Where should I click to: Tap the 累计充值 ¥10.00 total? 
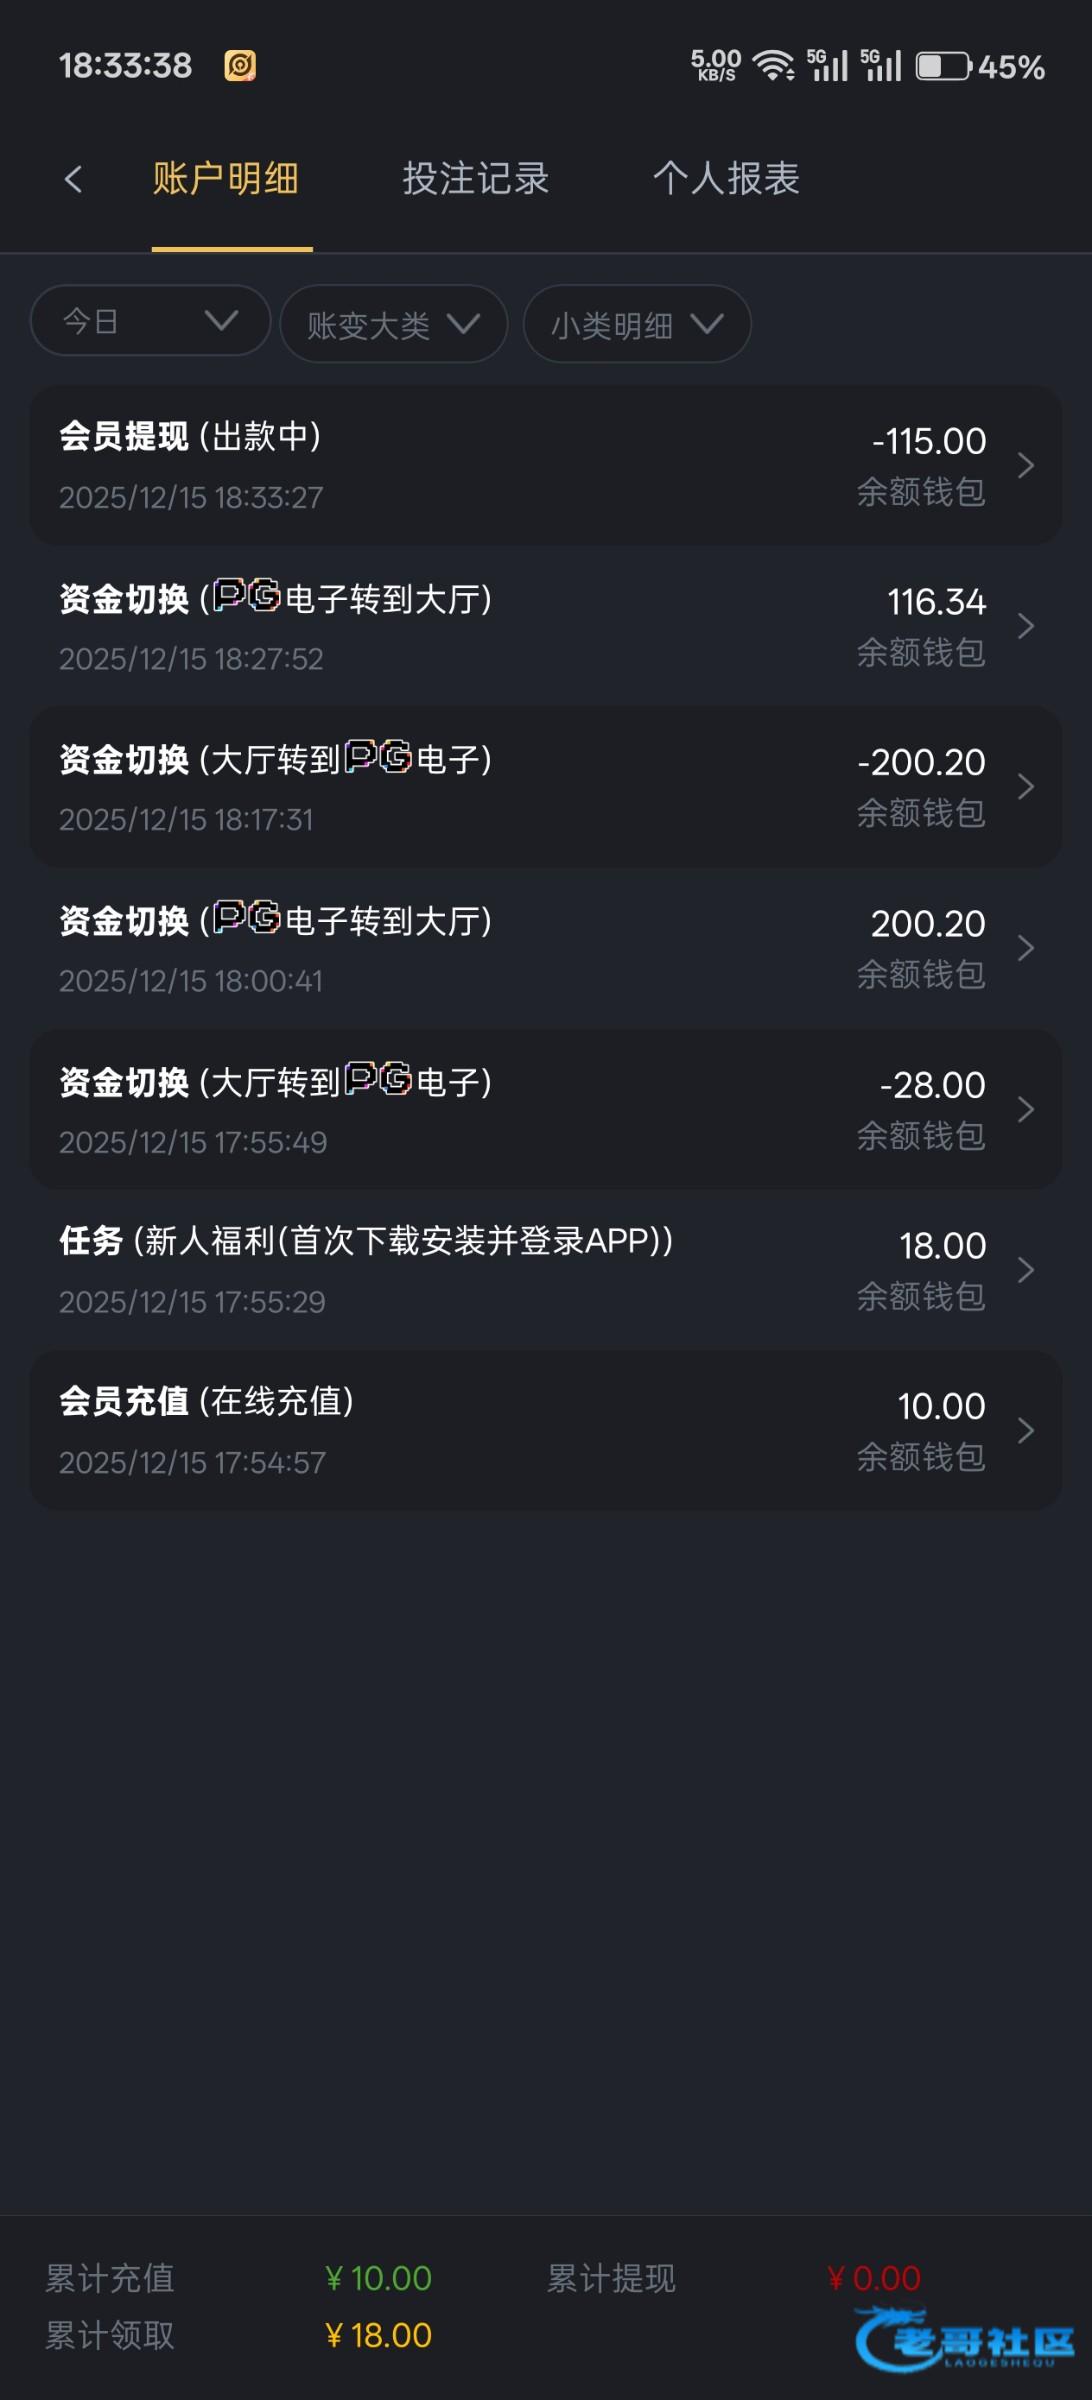[x=378, y=2278]
